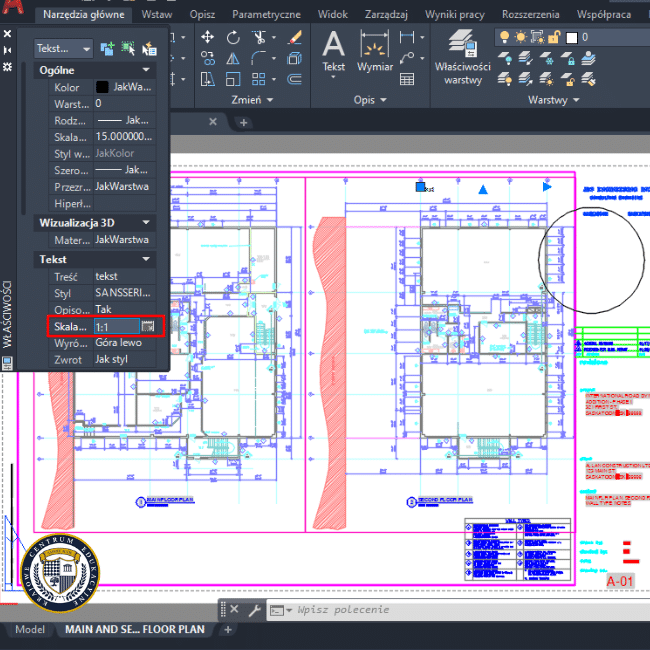650x650 pixels.
Task: Insert a table with the Table icon
Action: (407, 79)
